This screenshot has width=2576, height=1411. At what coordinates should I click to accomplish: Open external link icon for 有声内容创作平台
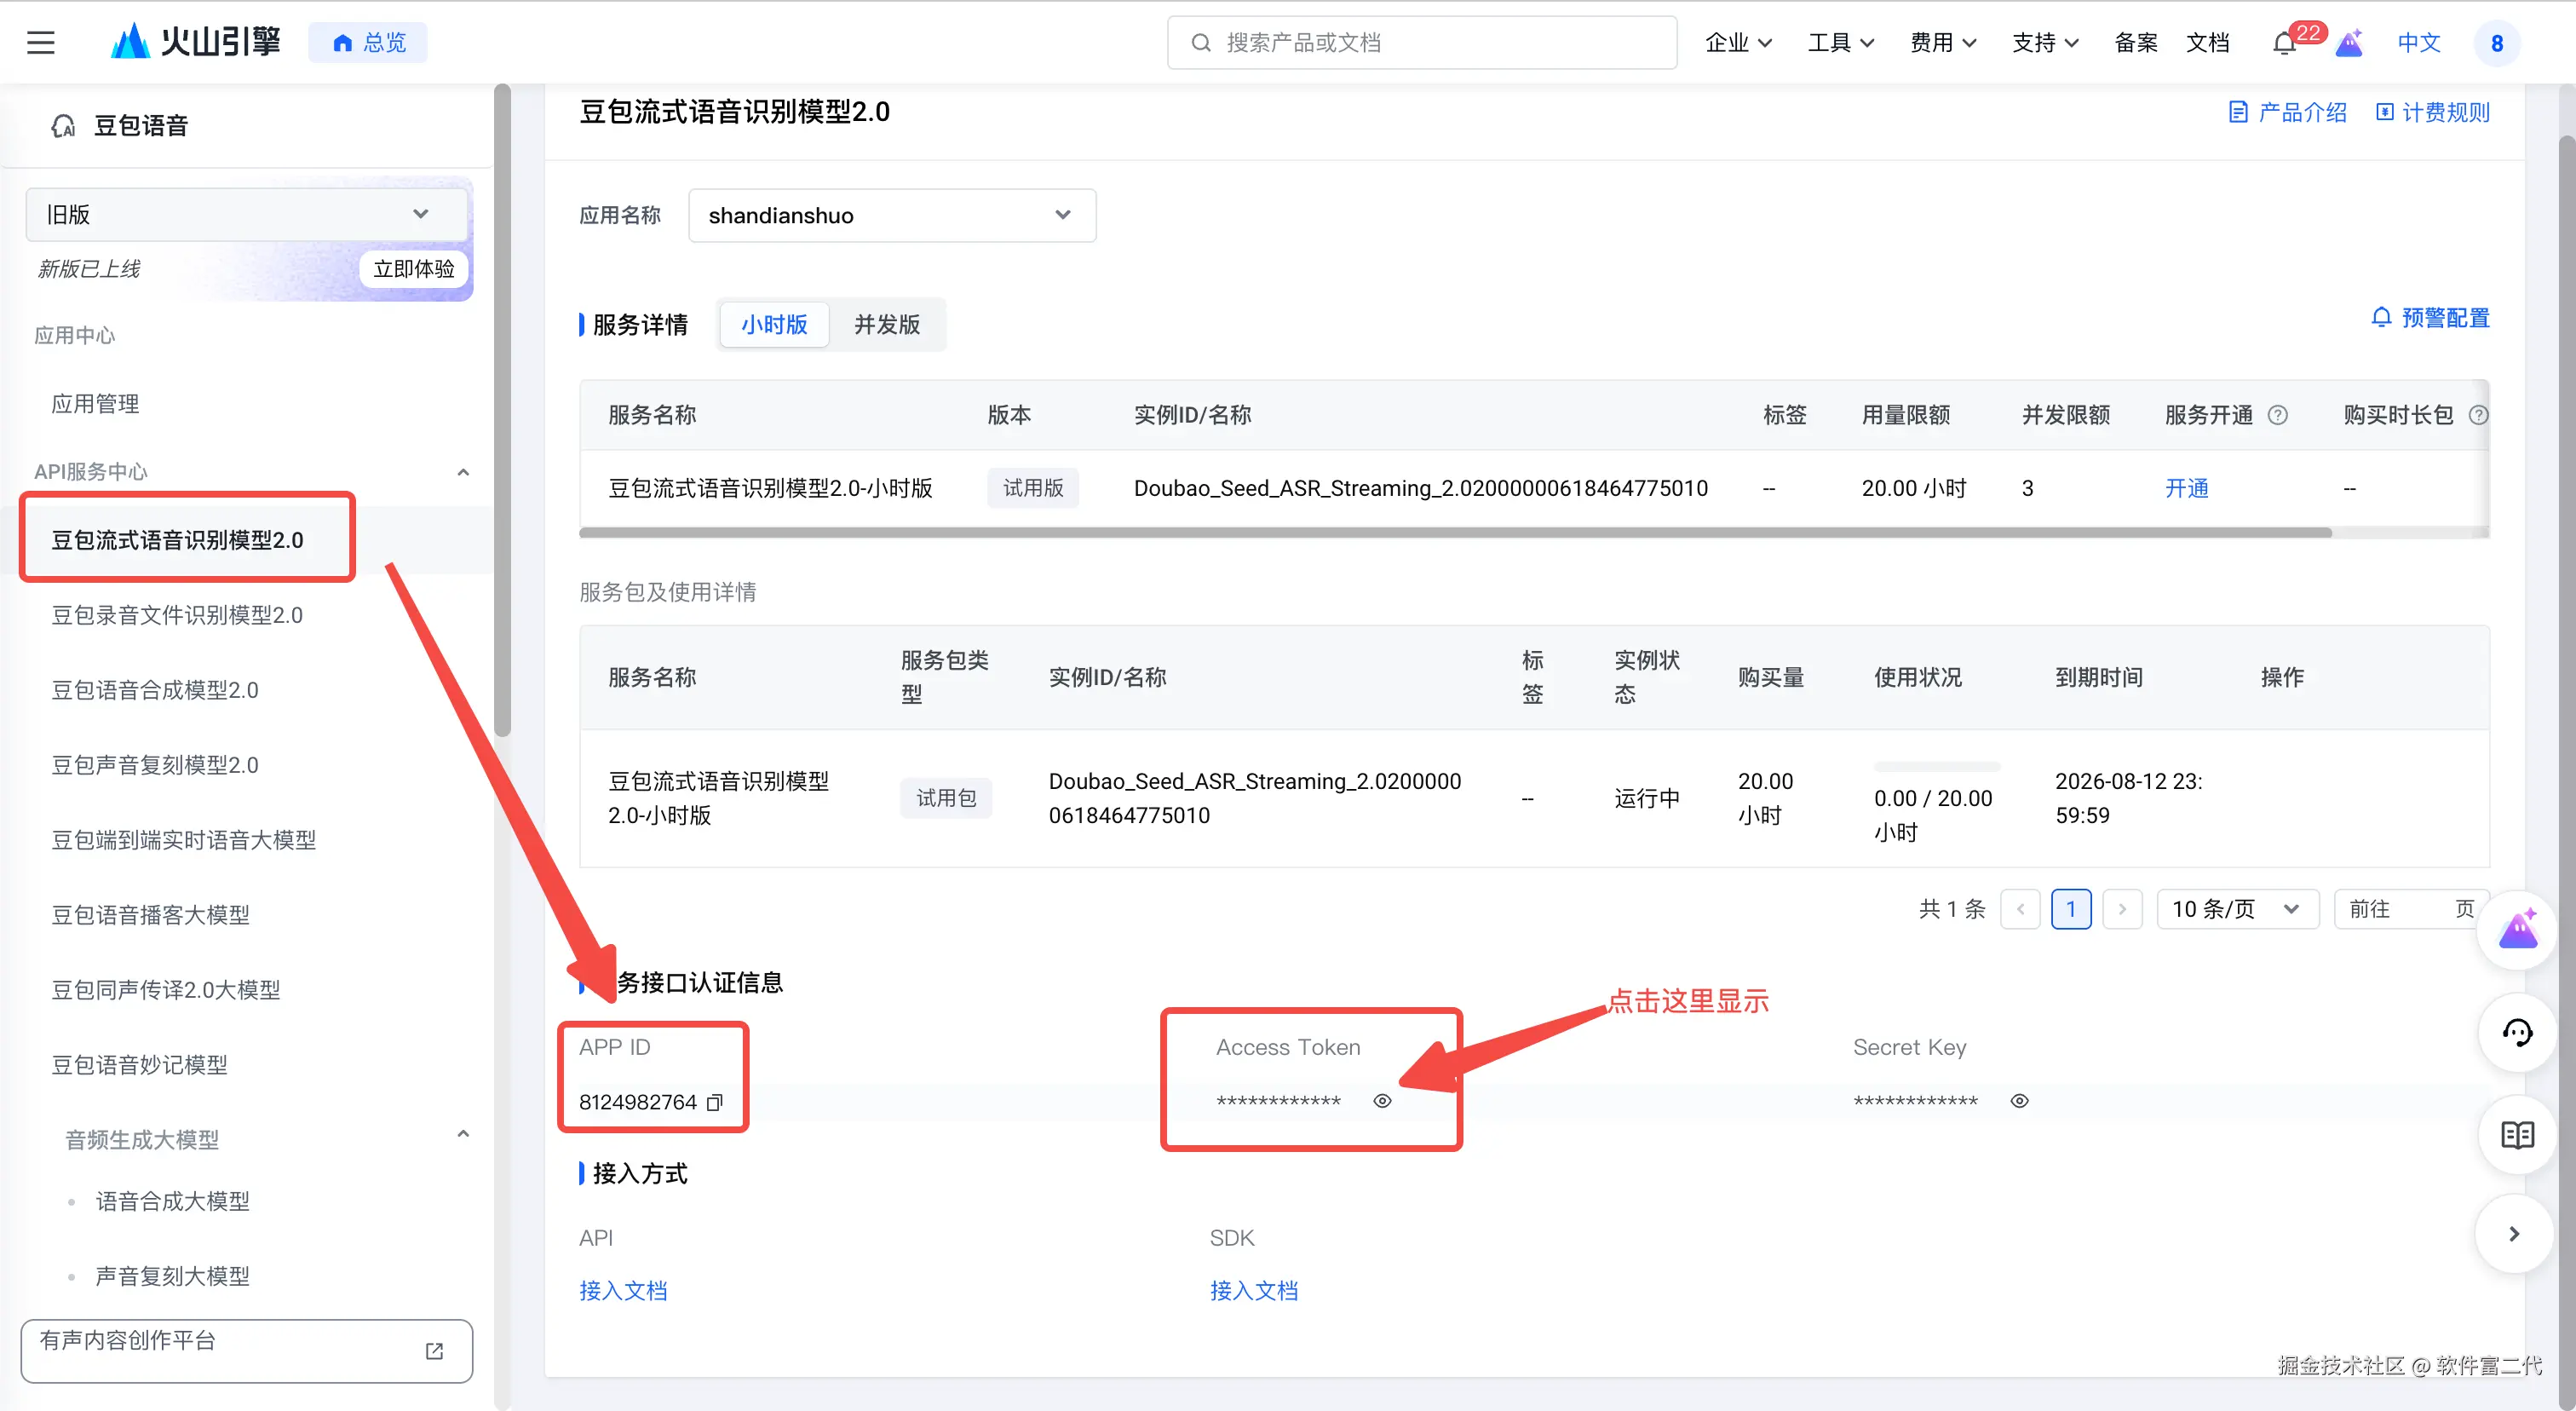pyautogui.click(x=434, y=1351)
